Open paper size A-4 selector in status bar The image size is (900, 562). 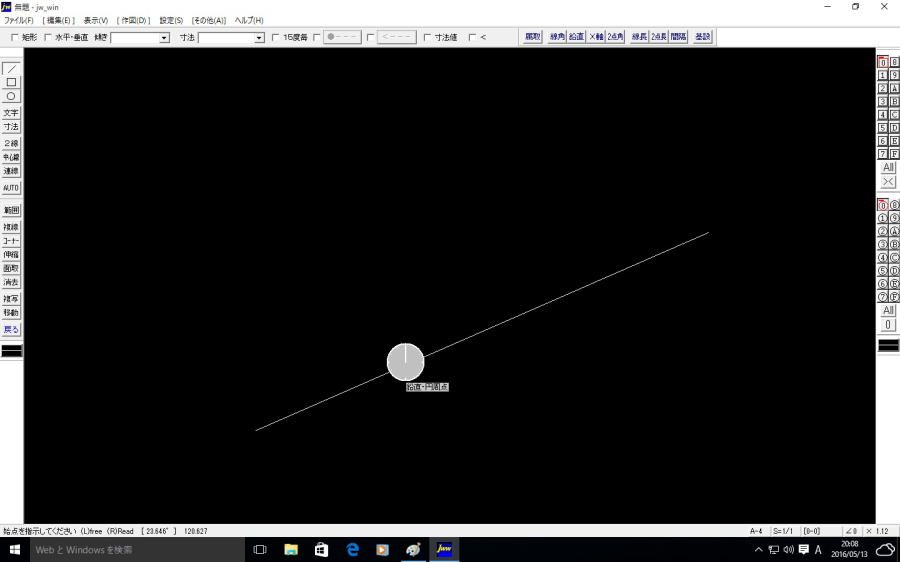coord(757,531)
